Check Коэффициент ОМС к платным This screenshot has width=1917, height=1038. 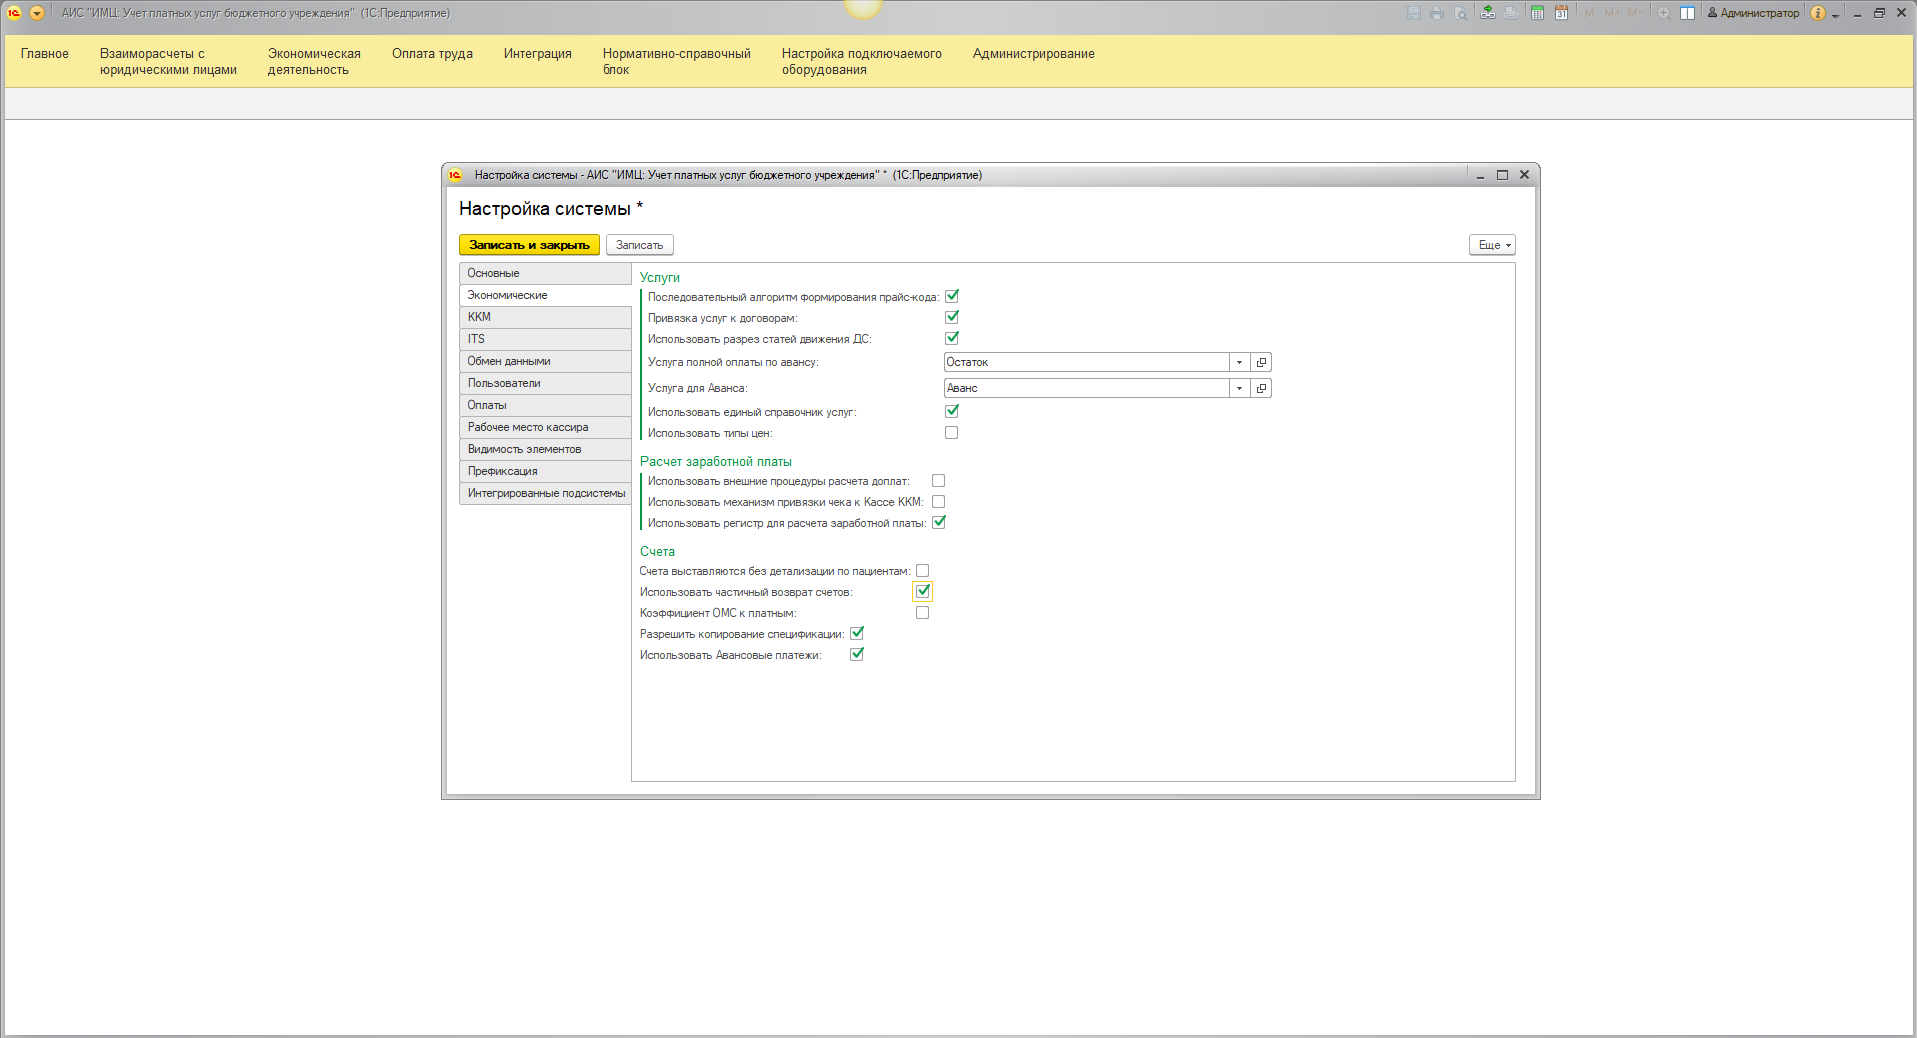(922, 613)
